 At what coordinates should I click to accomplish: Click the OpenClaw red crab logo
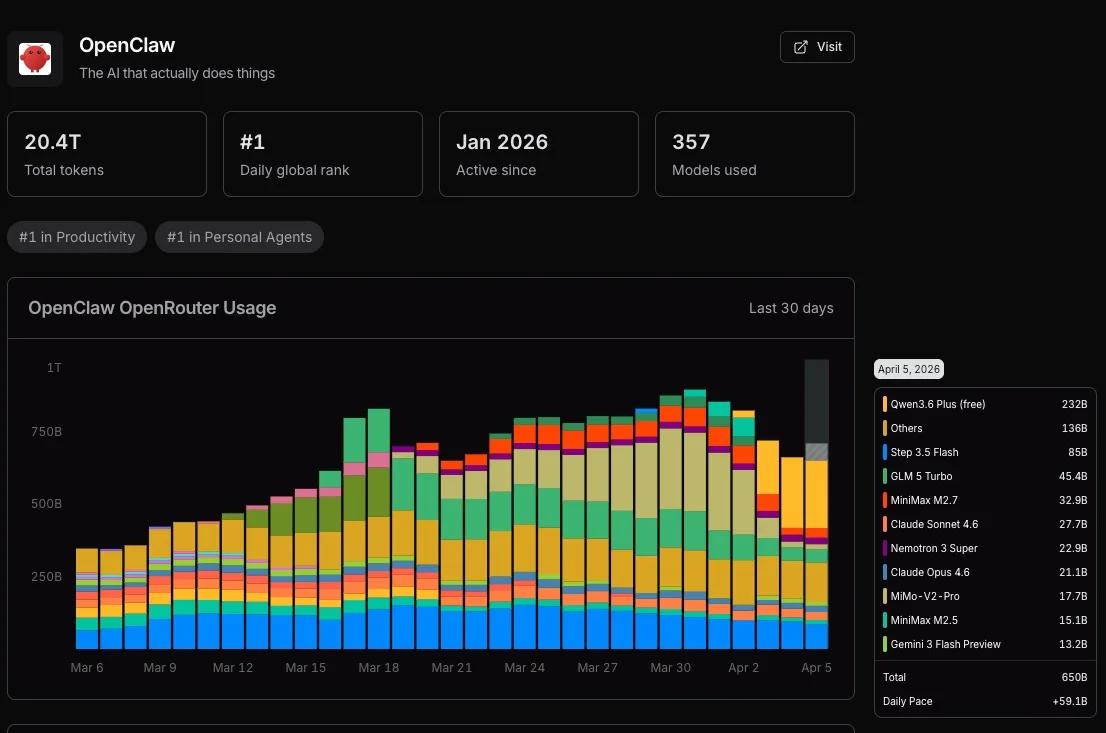point(34,58)
